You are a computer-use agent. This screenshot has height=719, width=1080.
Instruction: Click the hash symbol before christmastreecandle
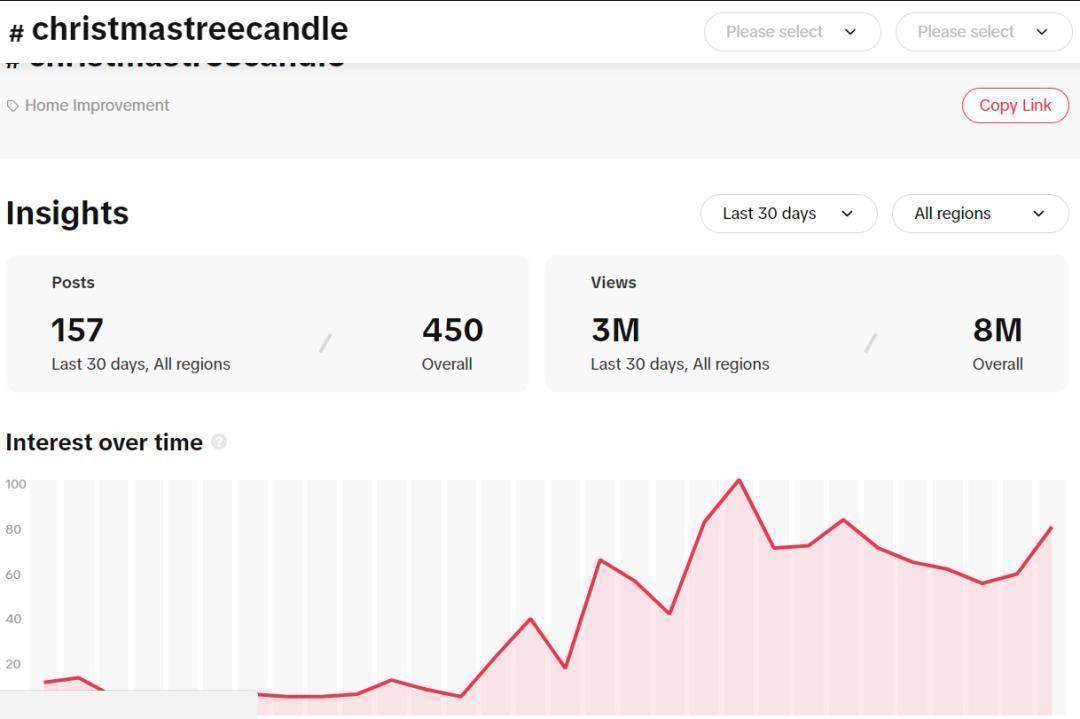pos(17,32)
